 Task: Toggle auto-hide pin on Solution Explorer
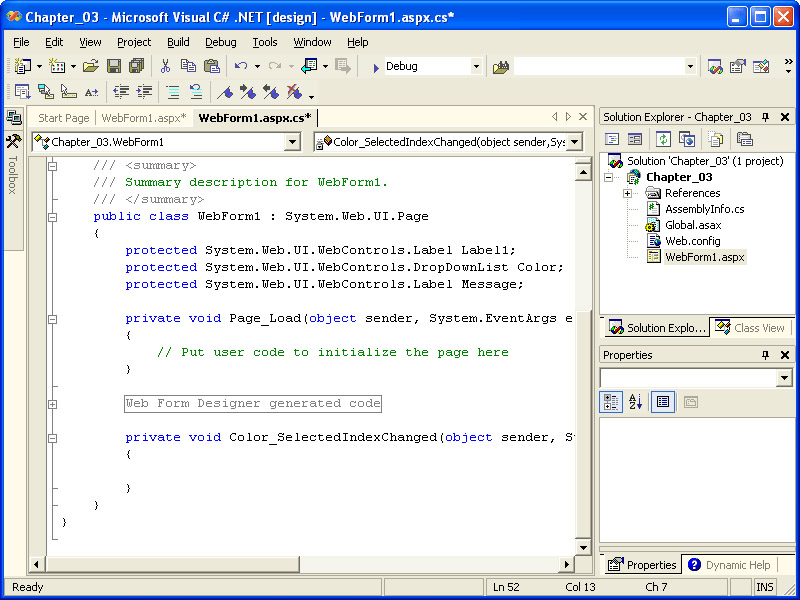[766, 117]
